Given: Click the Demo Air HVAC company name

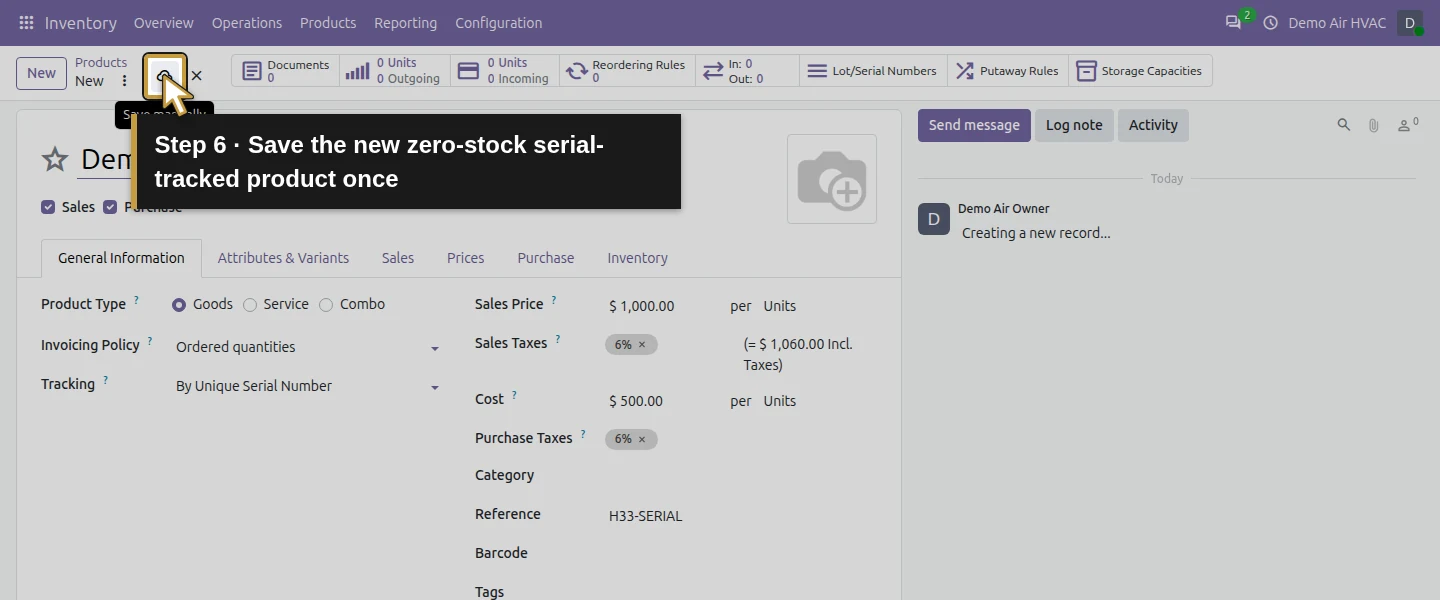Looking at the screenshot, I should click(1337, 22).
